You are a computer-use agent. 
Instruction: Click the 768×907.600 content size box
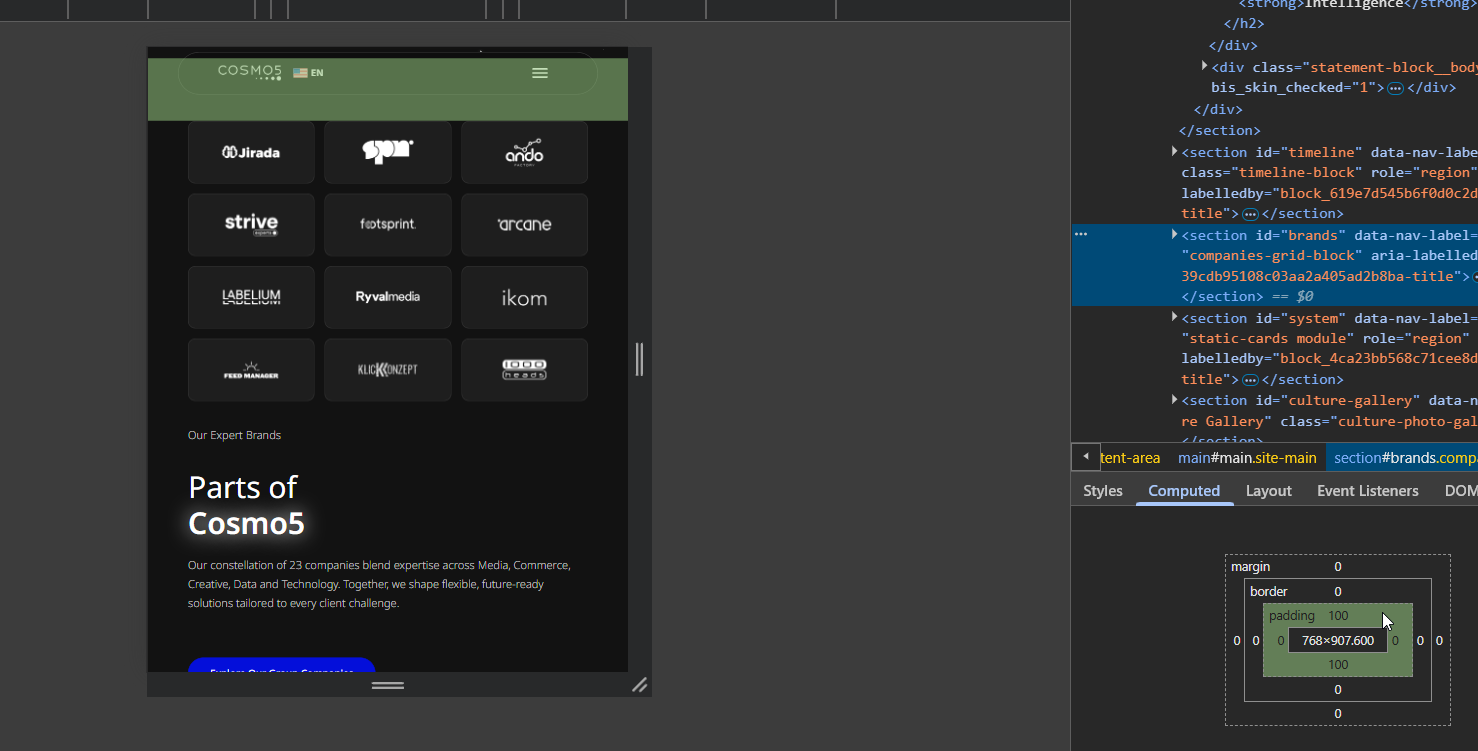[1338, 641]
